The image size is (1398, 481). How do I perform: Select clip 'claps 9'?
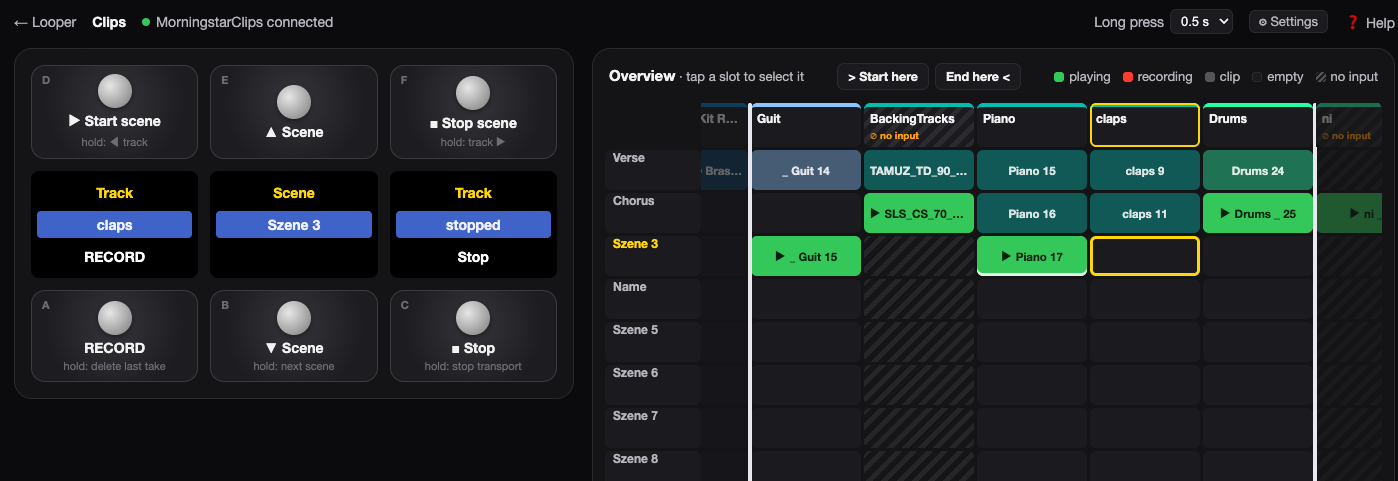(x=1145, y=170)
